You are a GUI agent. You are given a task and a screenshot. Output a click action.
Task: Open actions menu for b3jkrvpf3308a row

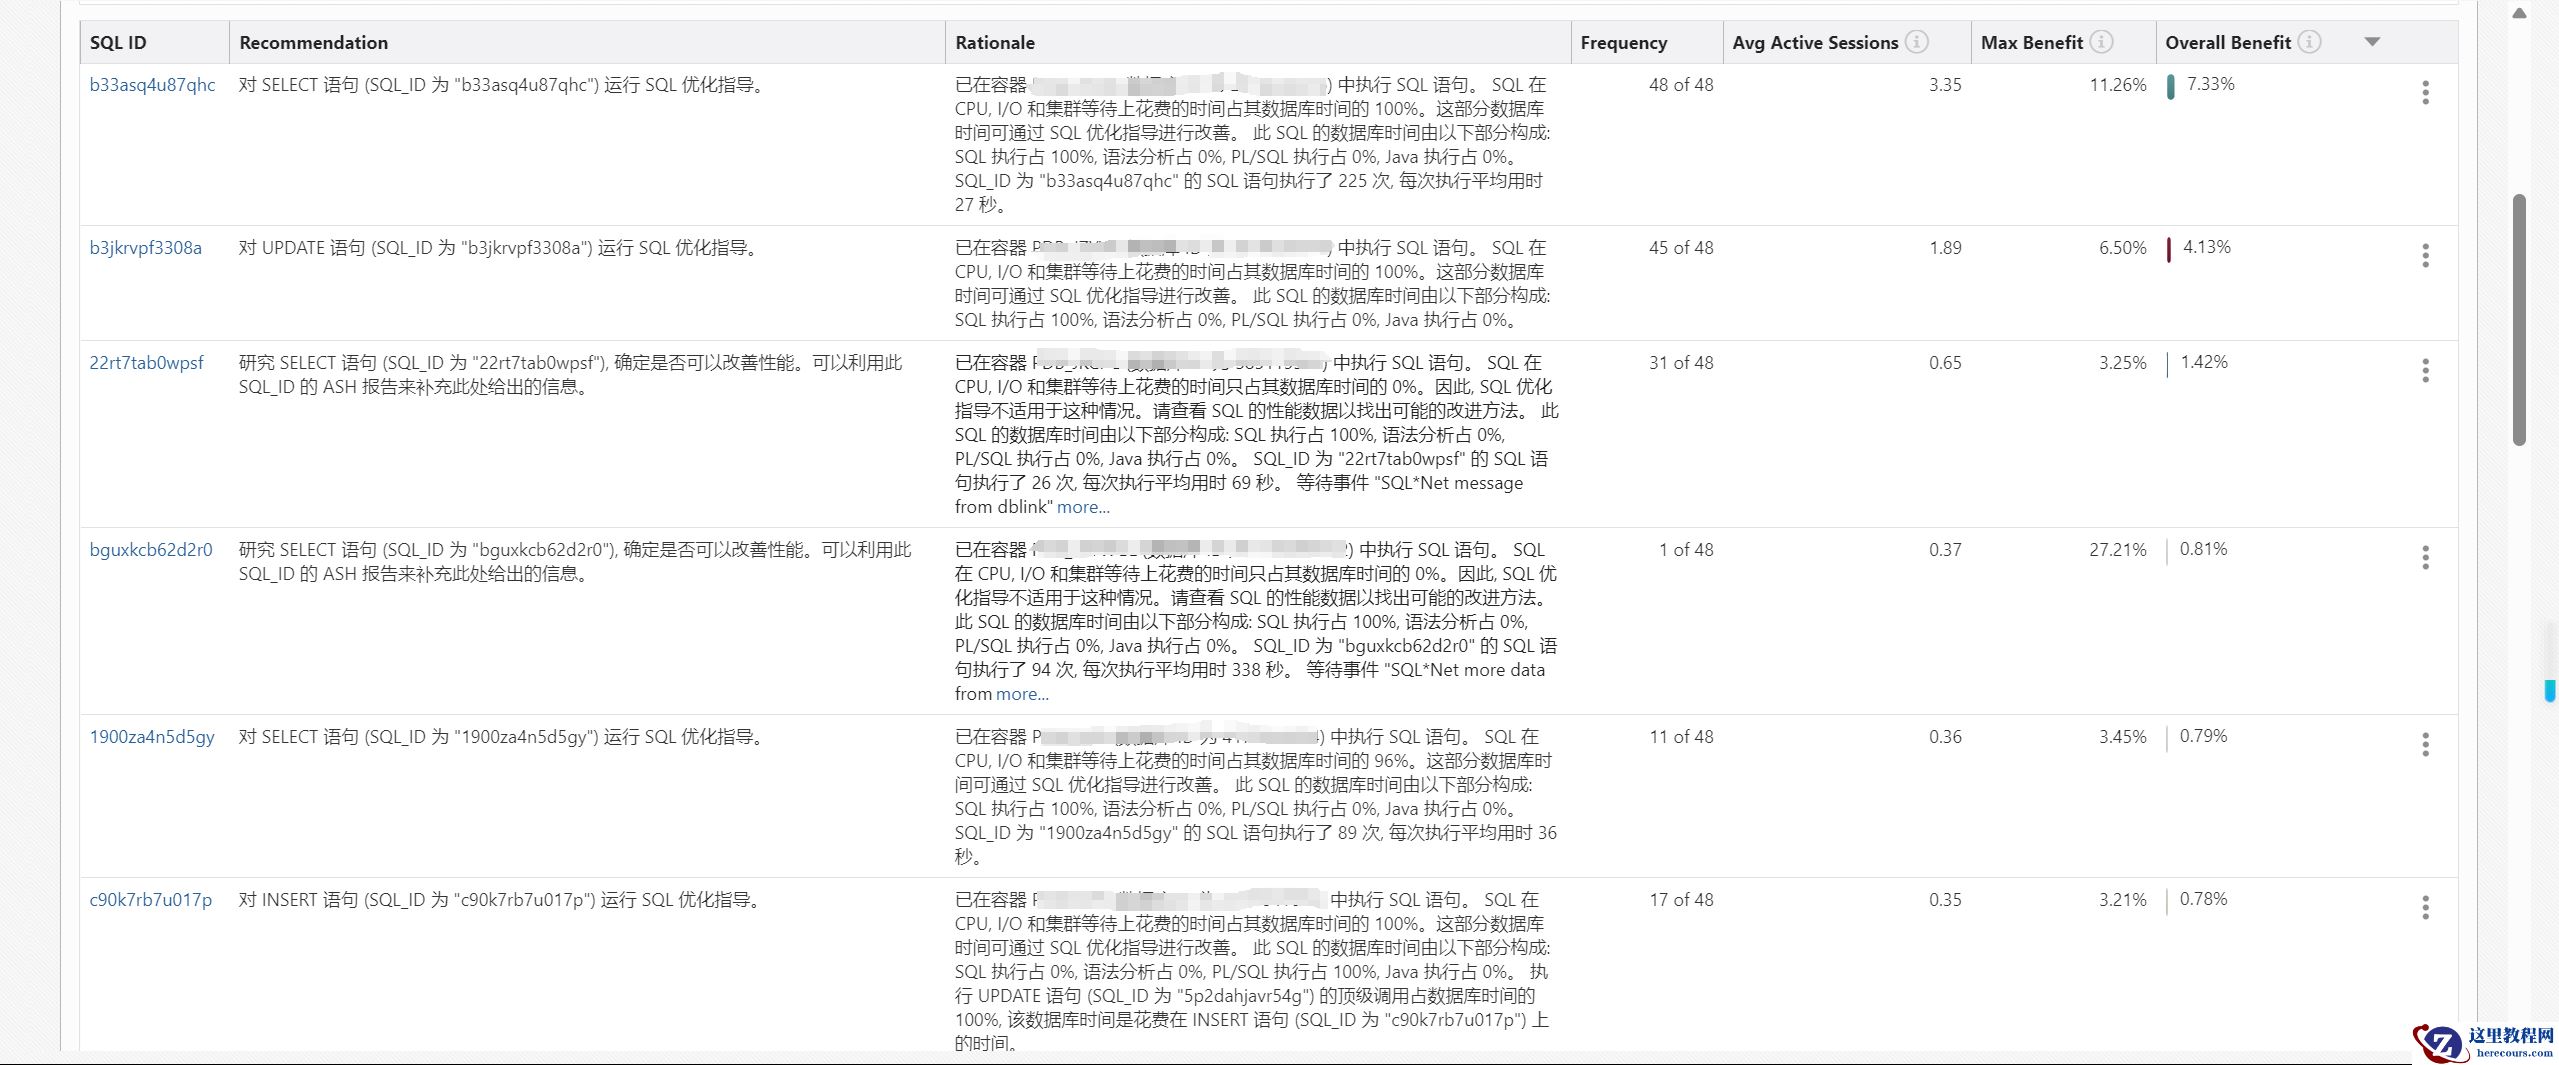2425,256
